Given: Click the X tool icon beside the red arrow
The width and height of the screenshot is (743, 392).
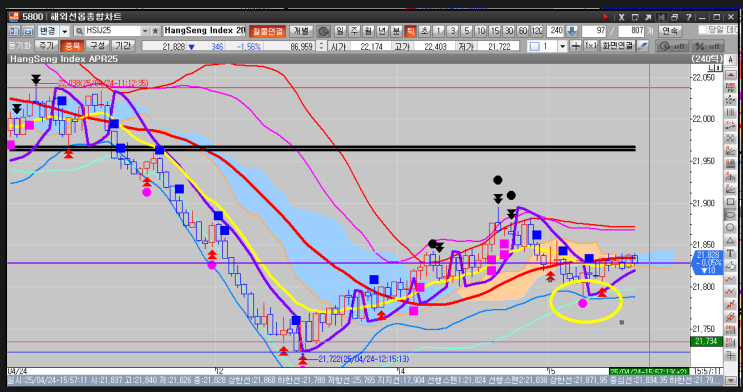Looking at the screenshot, I should (622, 17).
